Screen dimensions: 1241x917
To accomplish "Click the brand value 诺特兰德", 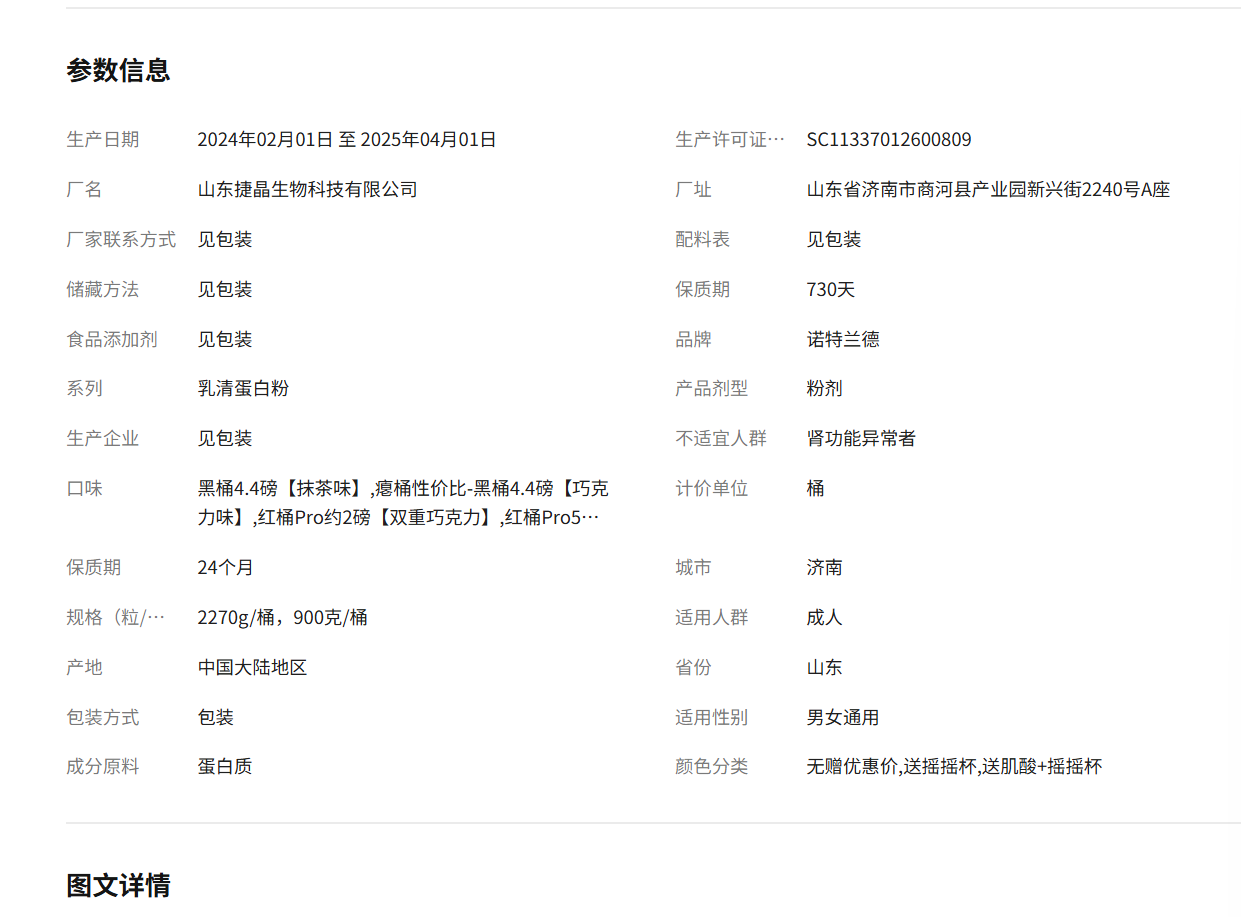I will tap(843, 340).
